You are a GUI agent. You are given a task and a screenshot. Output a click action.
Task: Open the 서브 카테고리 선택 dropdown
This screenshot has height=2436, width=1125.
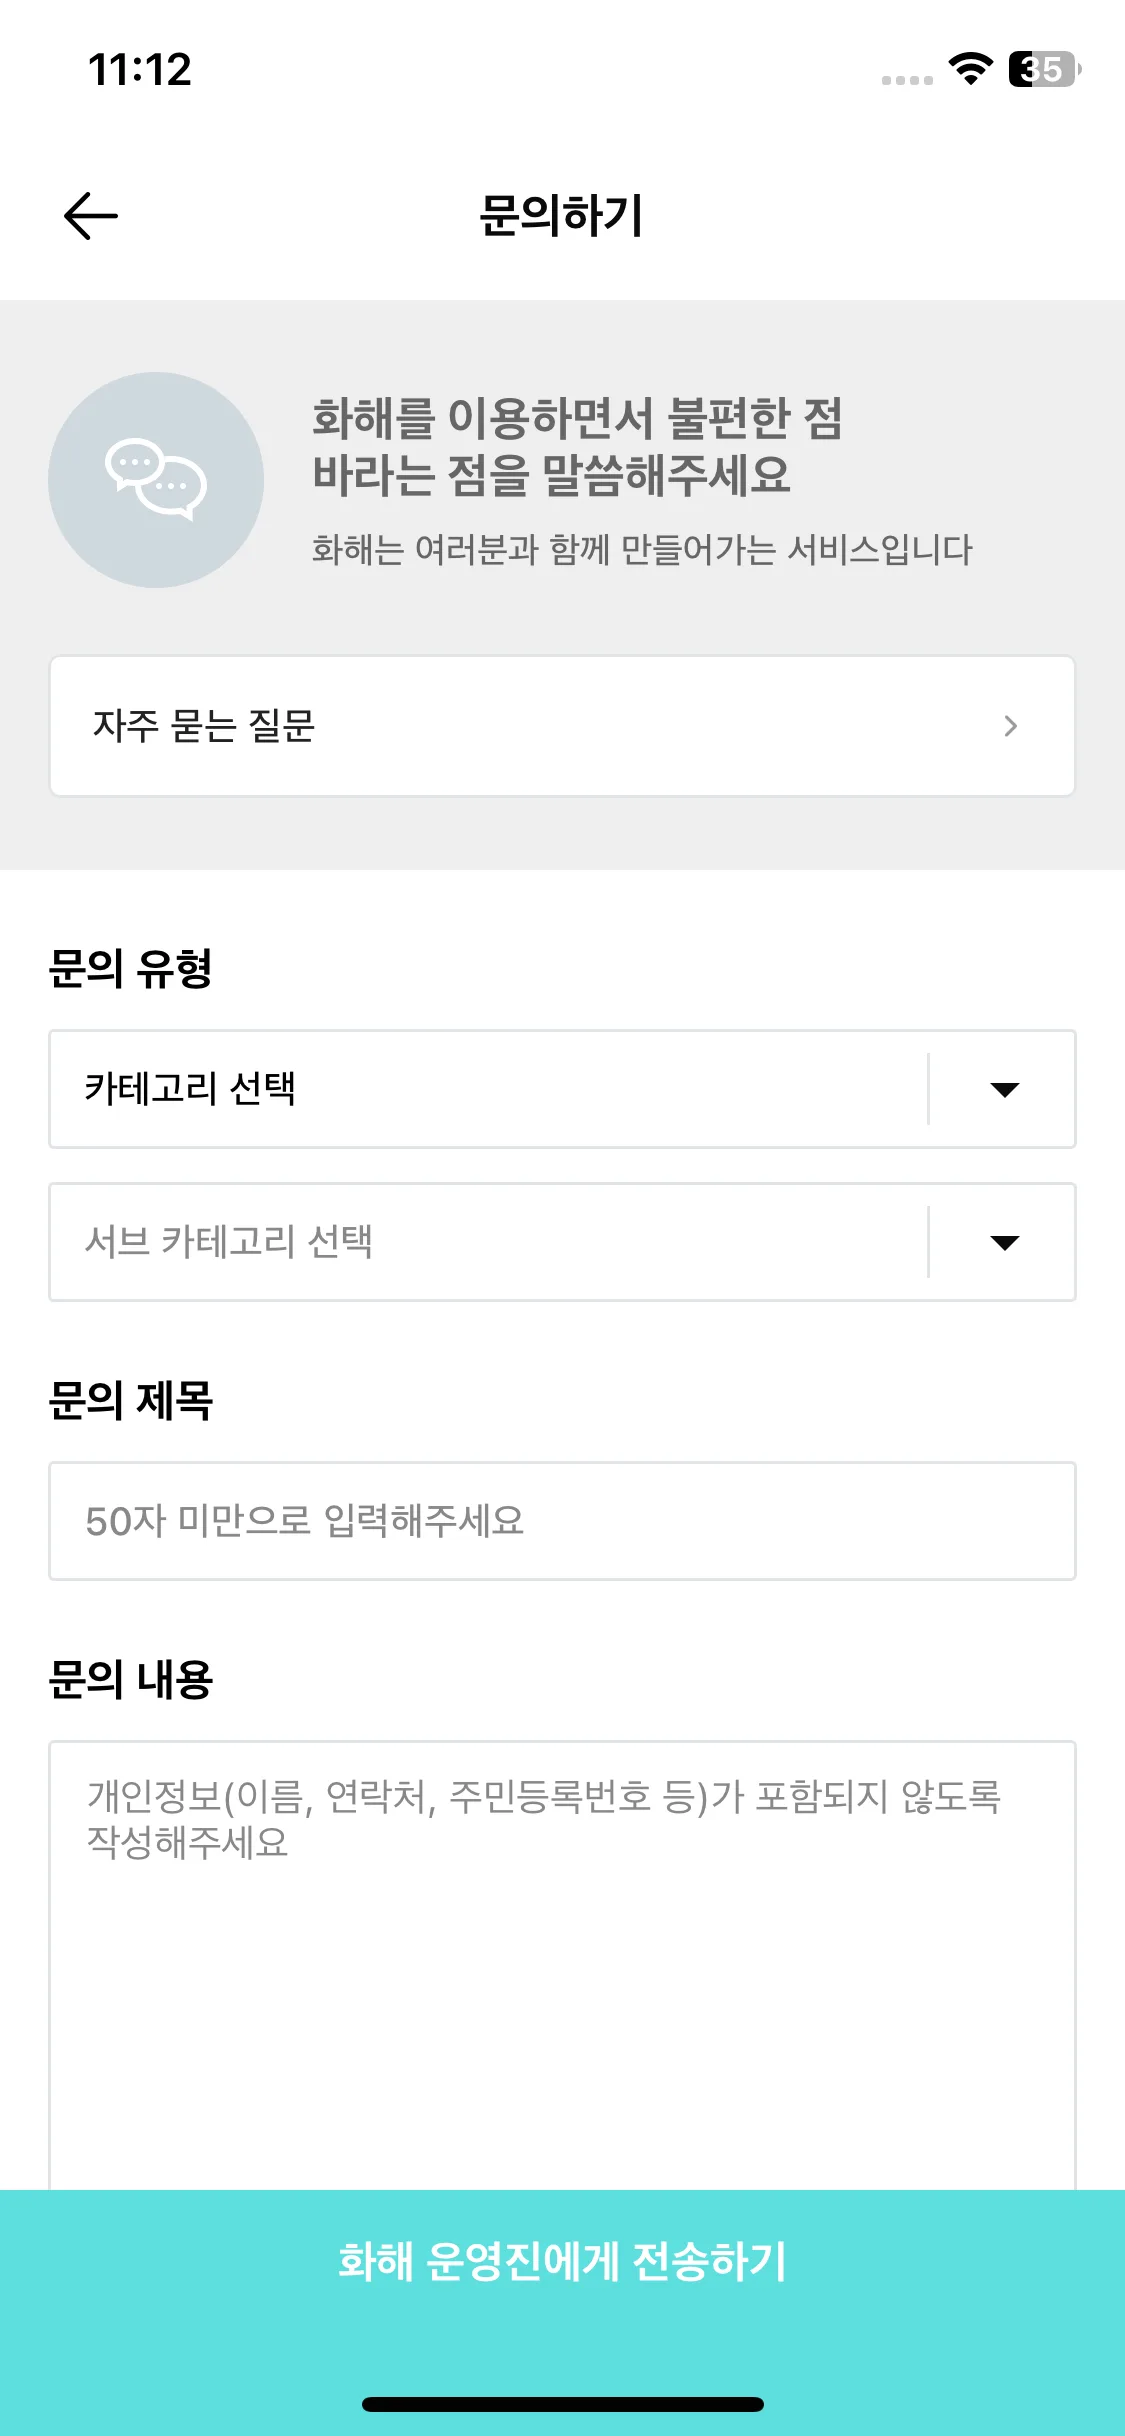click(x=562, y=1242)
